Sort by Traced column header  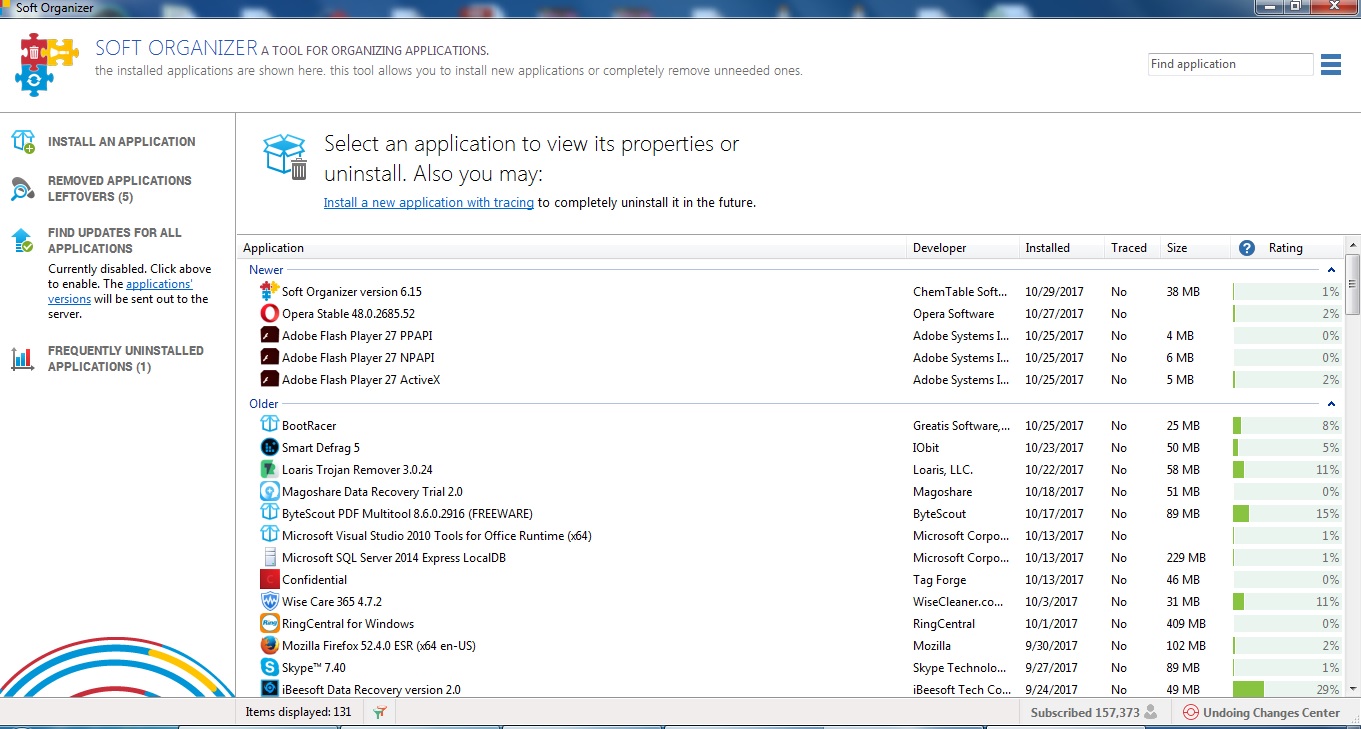[1134, 248]
